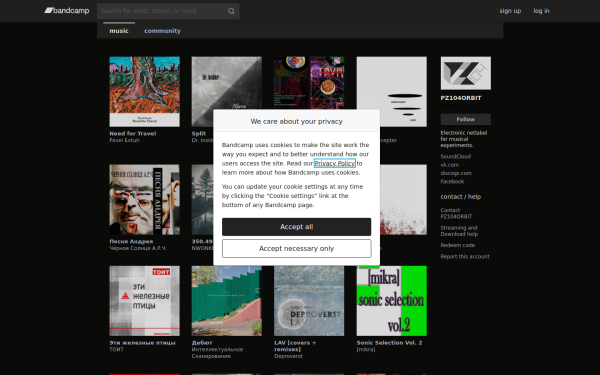600x375 pixels.
Task: Open the Эти железные птицы album cover
Action: click(x=145, y=301)
